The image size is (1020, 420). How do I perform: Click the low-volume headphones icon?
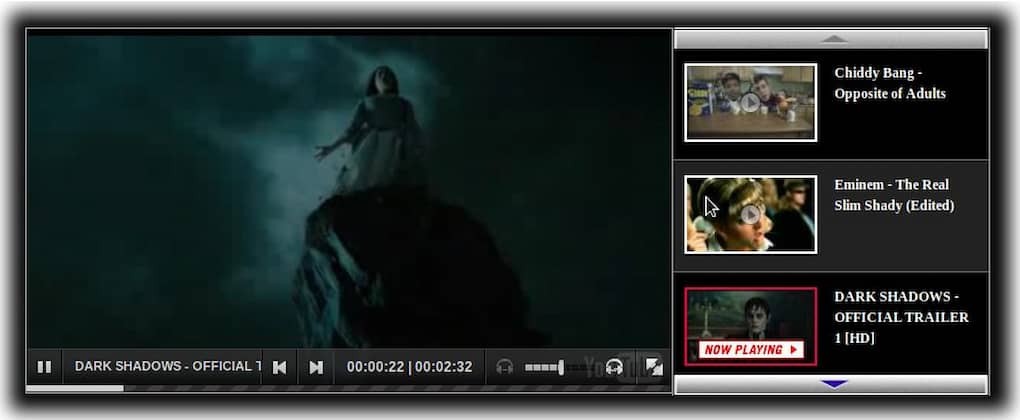tap(505, 367)
